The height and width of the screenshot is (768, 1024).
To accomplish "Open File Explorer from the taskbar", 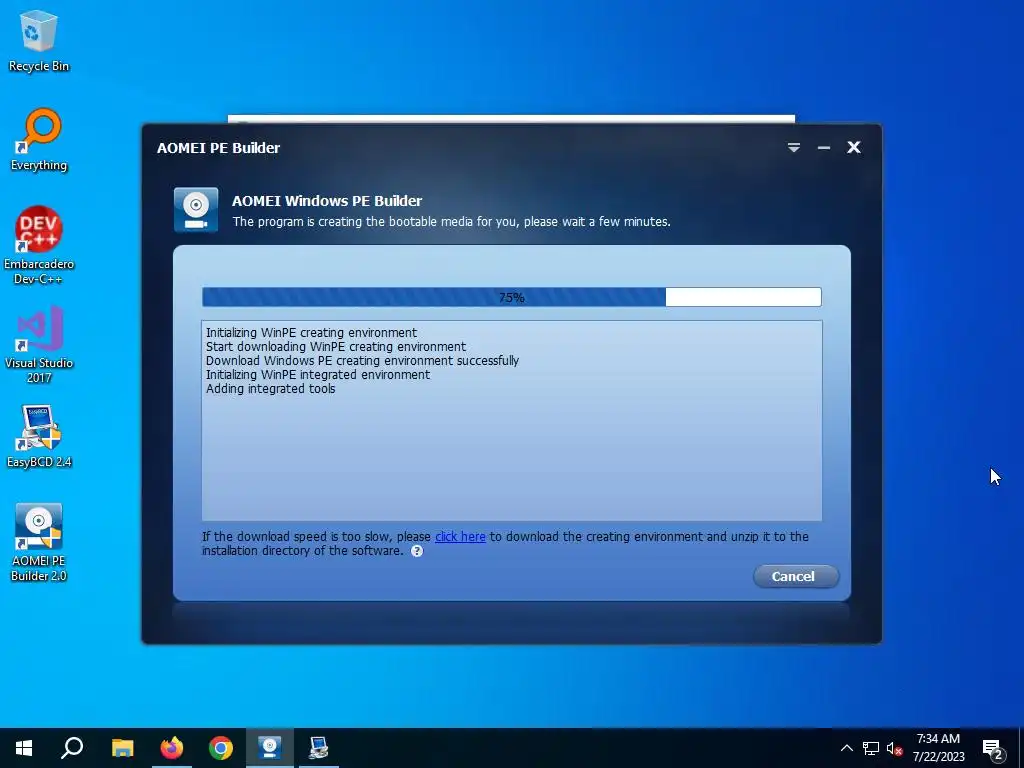I will [122, 748].
